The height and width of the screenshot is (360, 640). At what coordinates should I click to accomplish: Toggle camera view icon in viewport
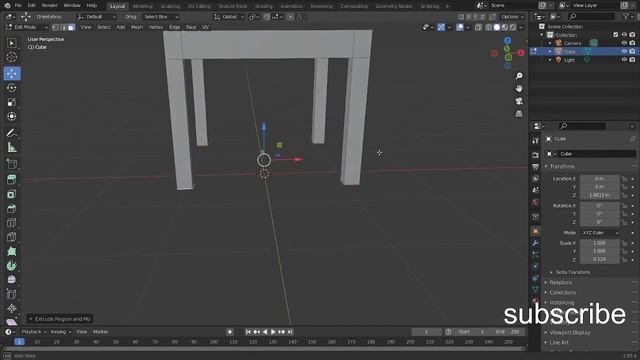(519, 101)
